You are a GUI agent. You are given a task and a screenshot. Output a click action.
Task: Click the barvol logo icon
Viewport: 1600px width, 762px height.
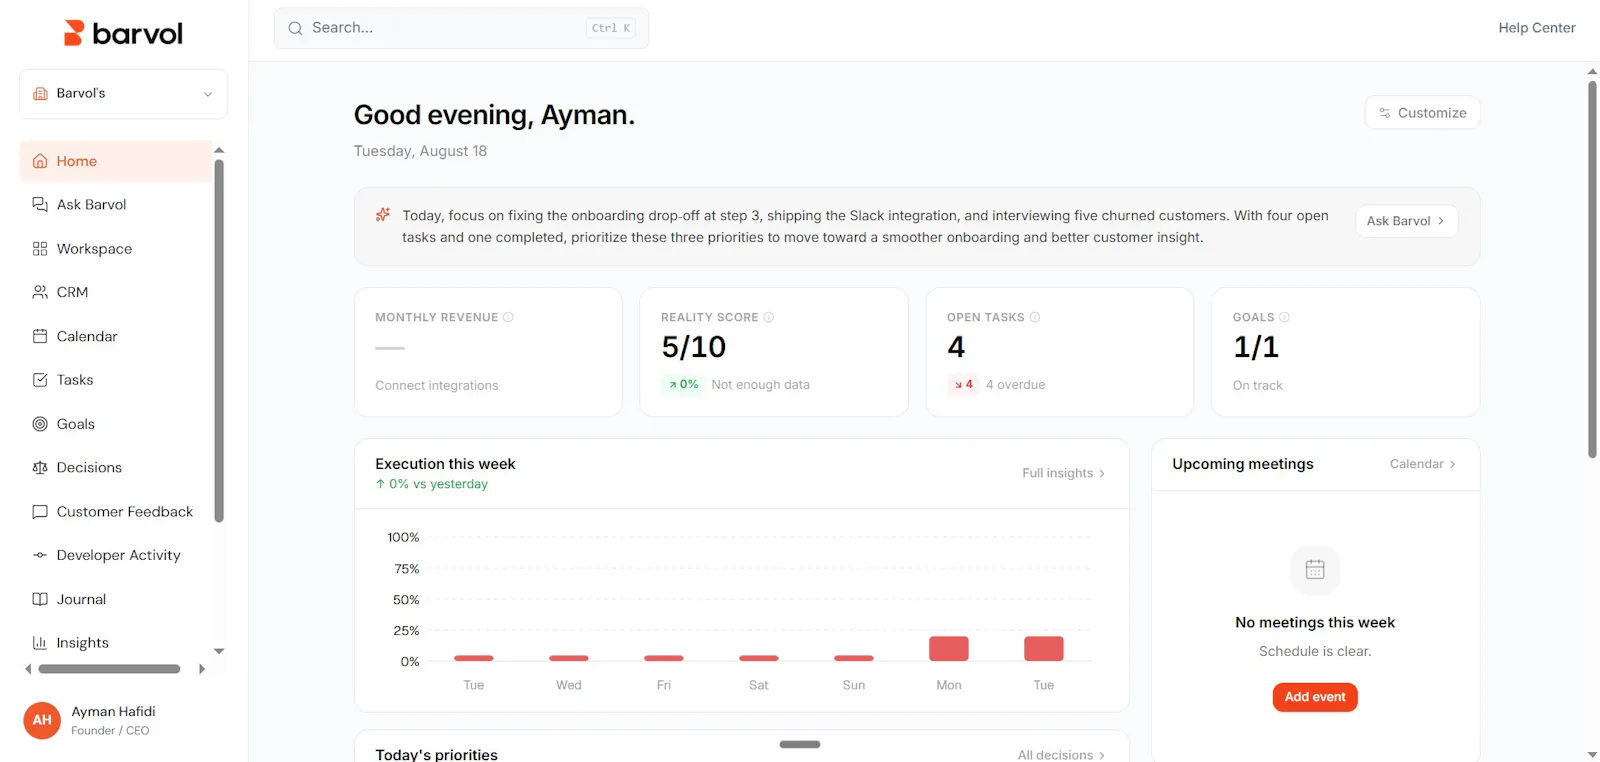pyautogui.click(x=73, y=33)
